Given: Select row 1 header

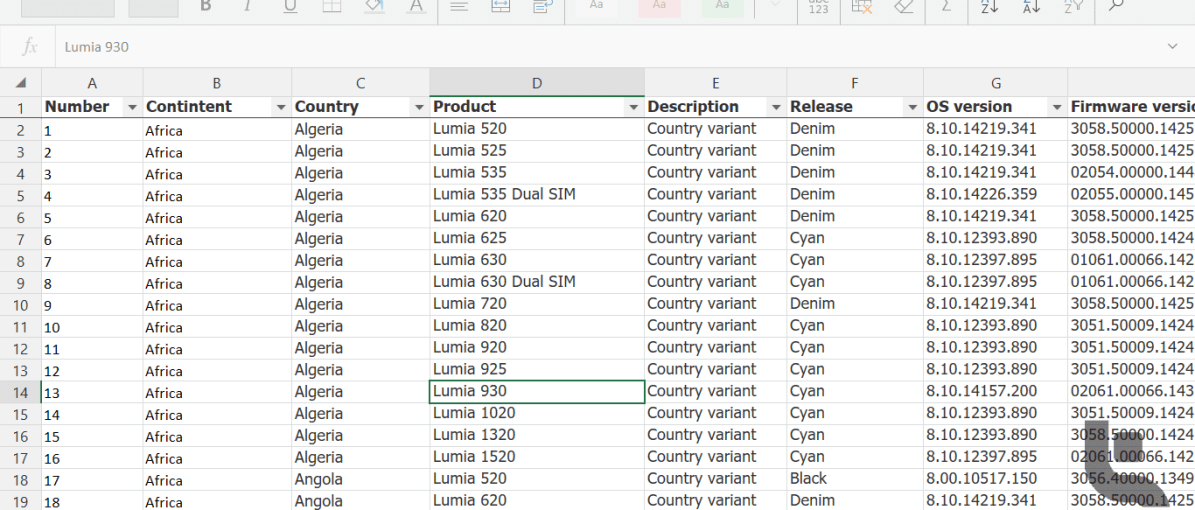Looking at the screenshot, I should click(x=21, y=107).
